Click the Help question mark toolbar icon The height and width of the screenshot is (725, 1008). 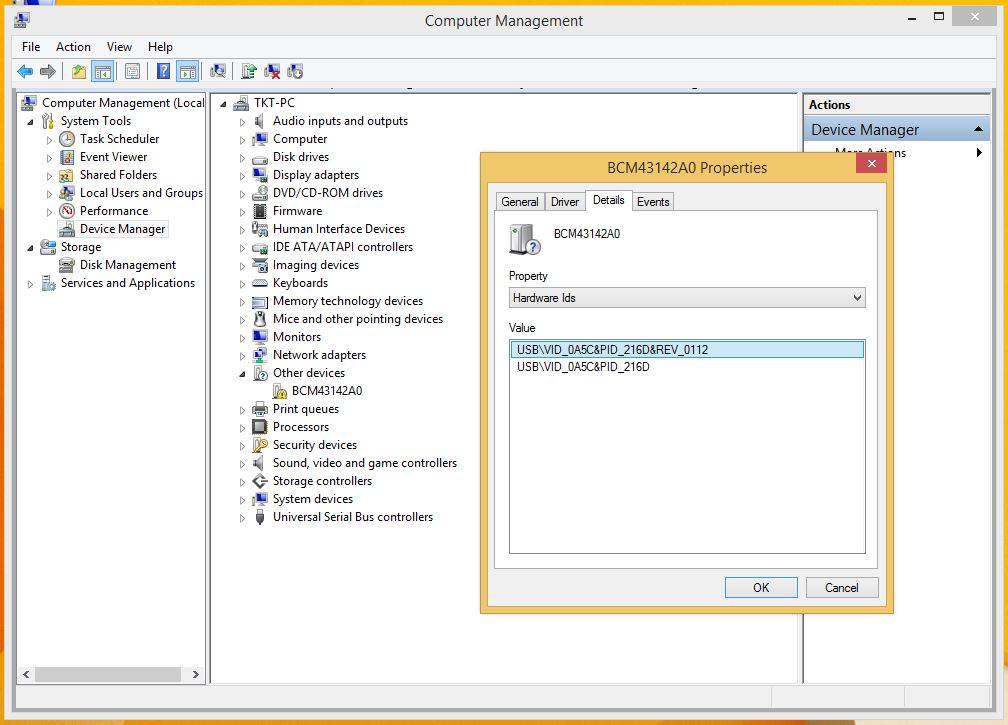click(x=163, y=71)
